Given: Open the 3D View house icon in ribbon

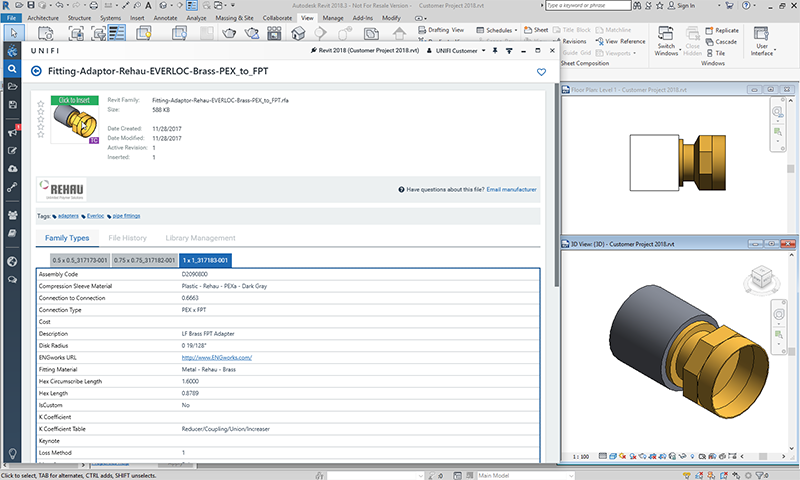Looking at the screenshot, I should (298, 34).
